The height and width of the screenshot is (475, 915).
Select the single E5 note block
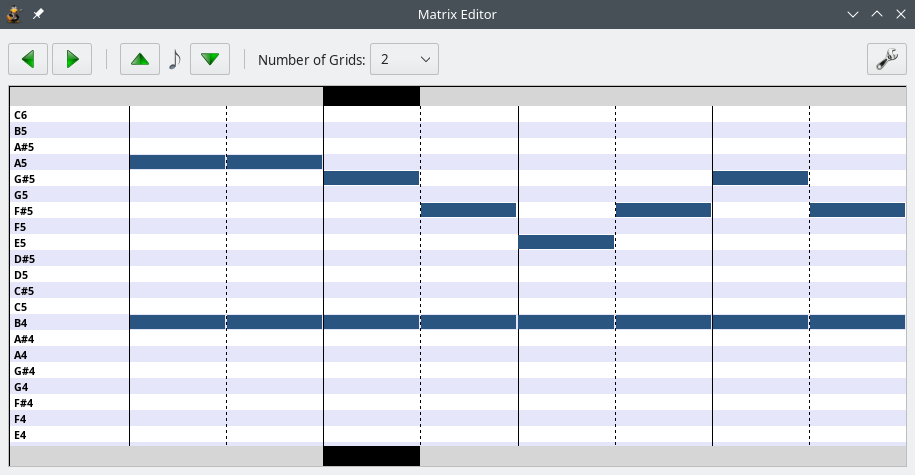(565, 242)
